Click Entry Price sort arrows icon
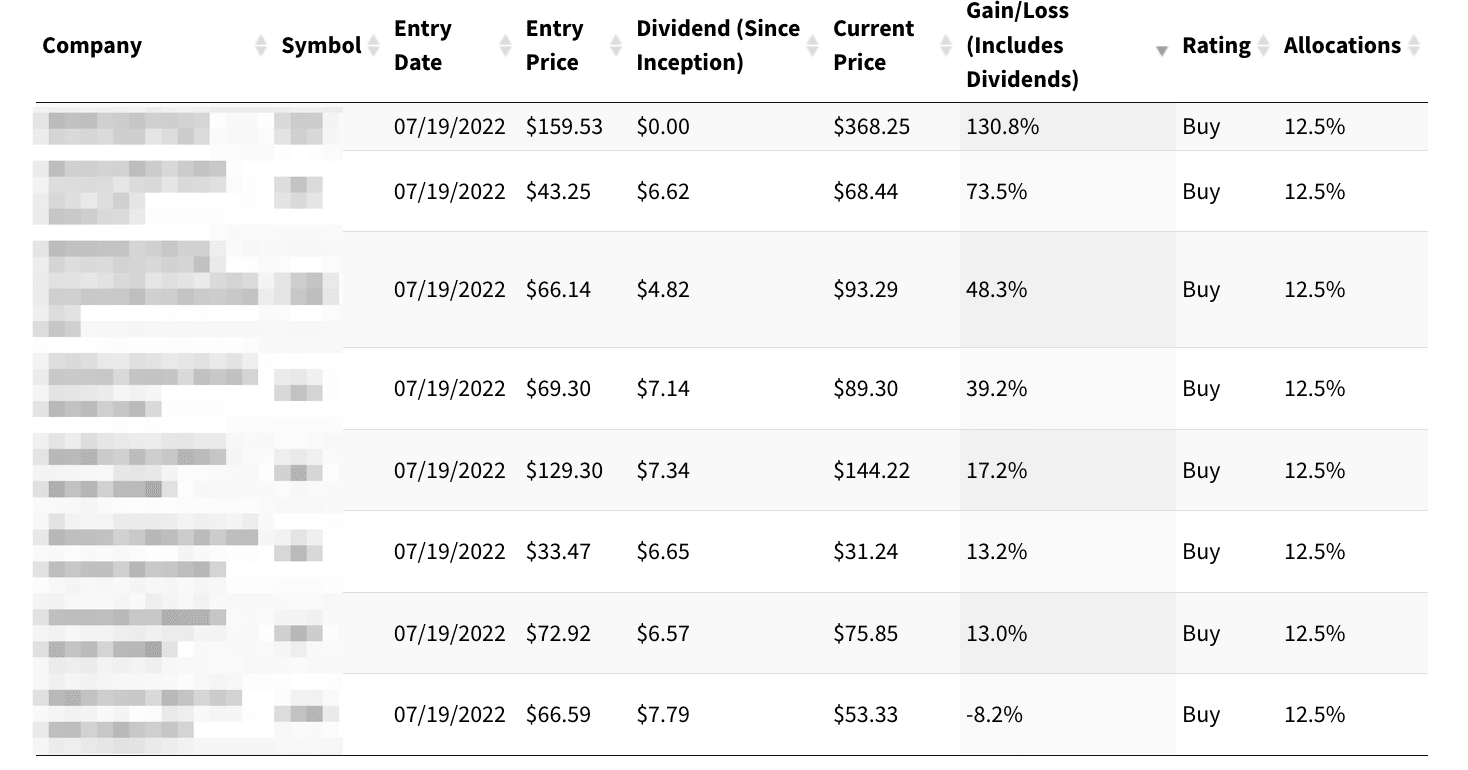 point(617,46)
